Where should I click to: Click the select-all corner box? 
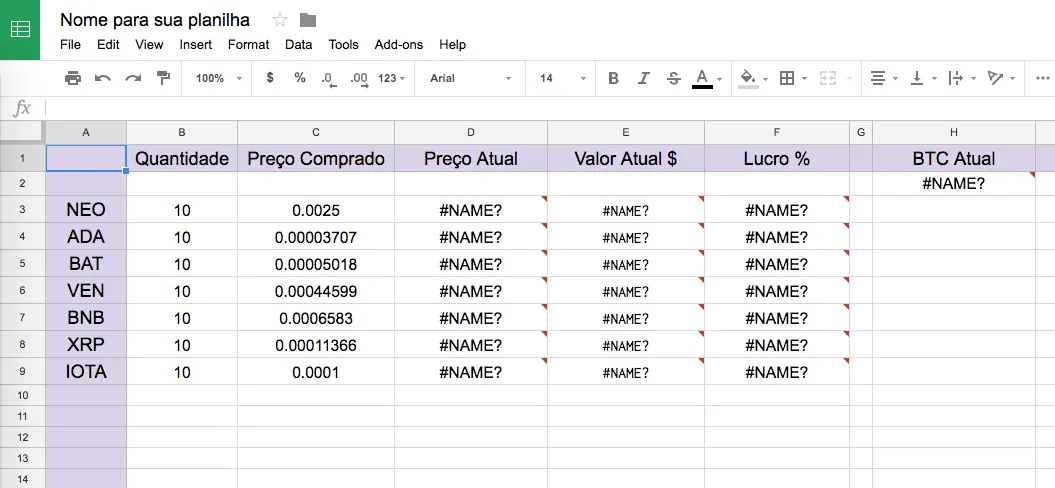pos(22,133)
